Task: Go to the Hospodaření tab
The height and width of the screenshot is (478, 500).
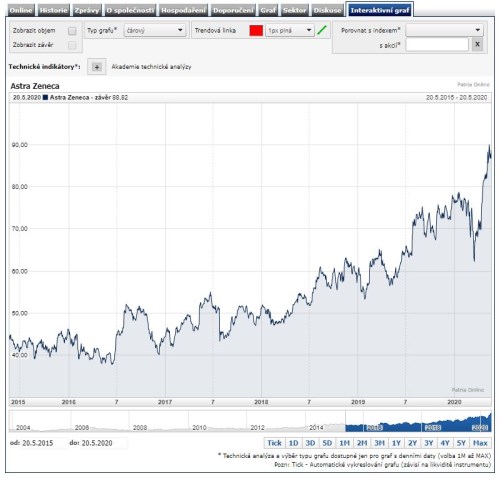Action: pyautogui.click(x=183, y=10)
